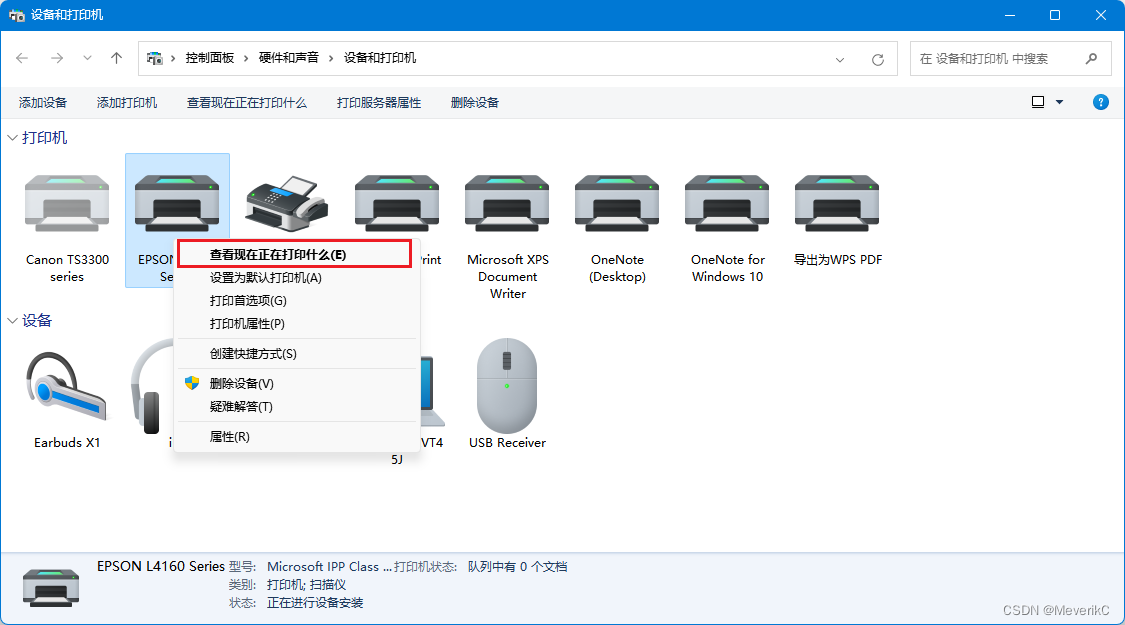Select the Canon TS3300 series printer icon

pyautogui.click(x=67, y=204)
